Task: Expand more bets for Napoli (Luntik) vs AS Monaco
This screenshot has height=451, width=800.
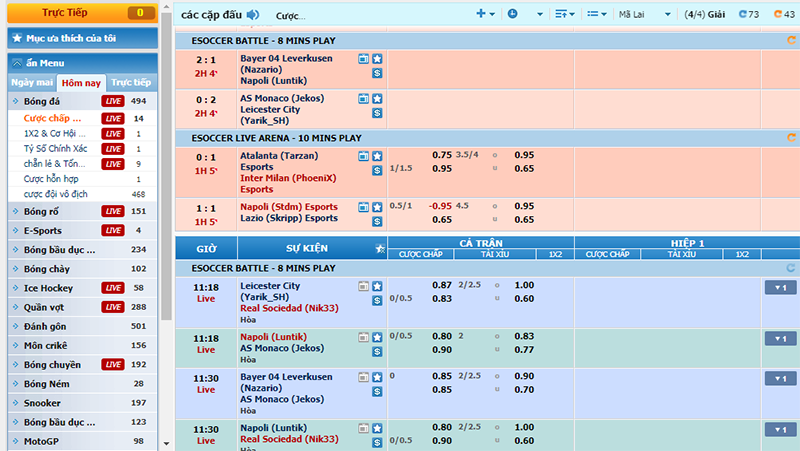Action: (780, 339)
